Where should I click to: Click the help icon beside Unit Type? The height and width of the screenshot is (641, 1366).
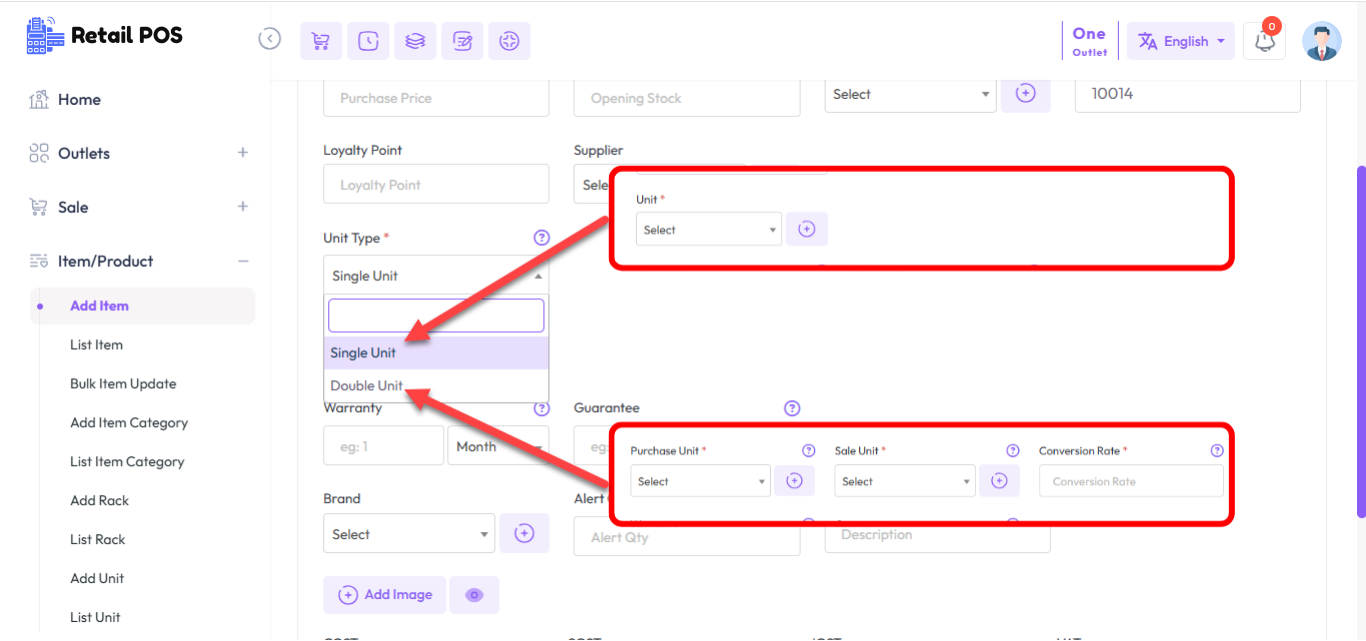[541, 238]
